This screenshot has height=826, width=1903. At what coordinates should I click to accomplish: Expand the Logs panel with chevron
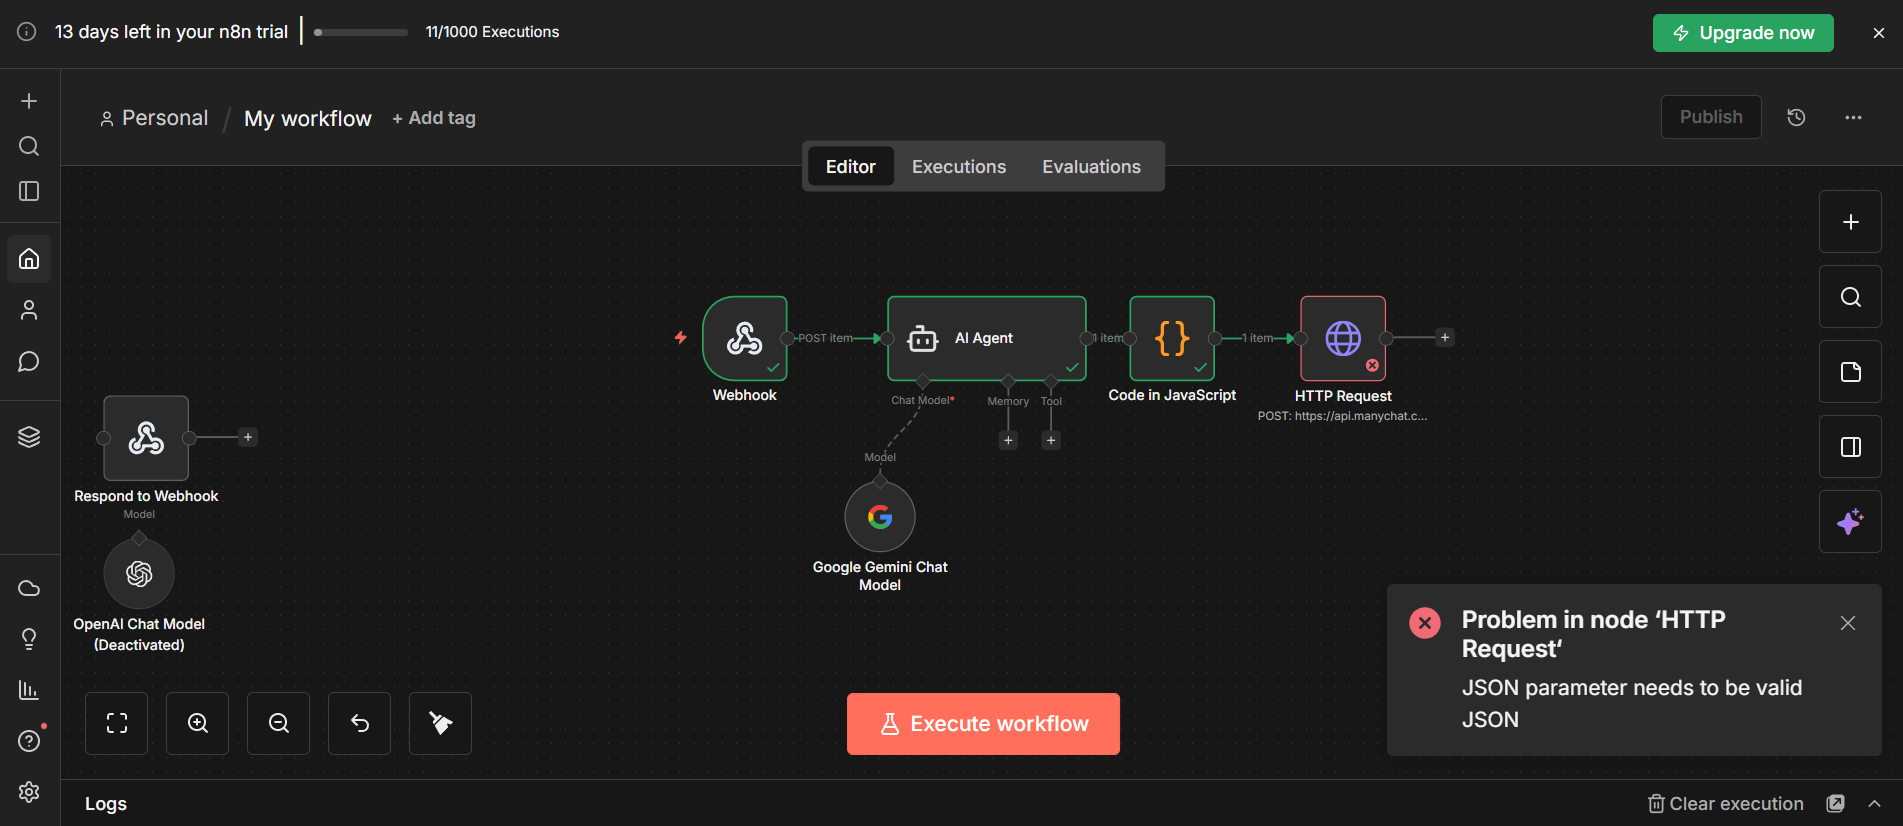(1875, 804)
